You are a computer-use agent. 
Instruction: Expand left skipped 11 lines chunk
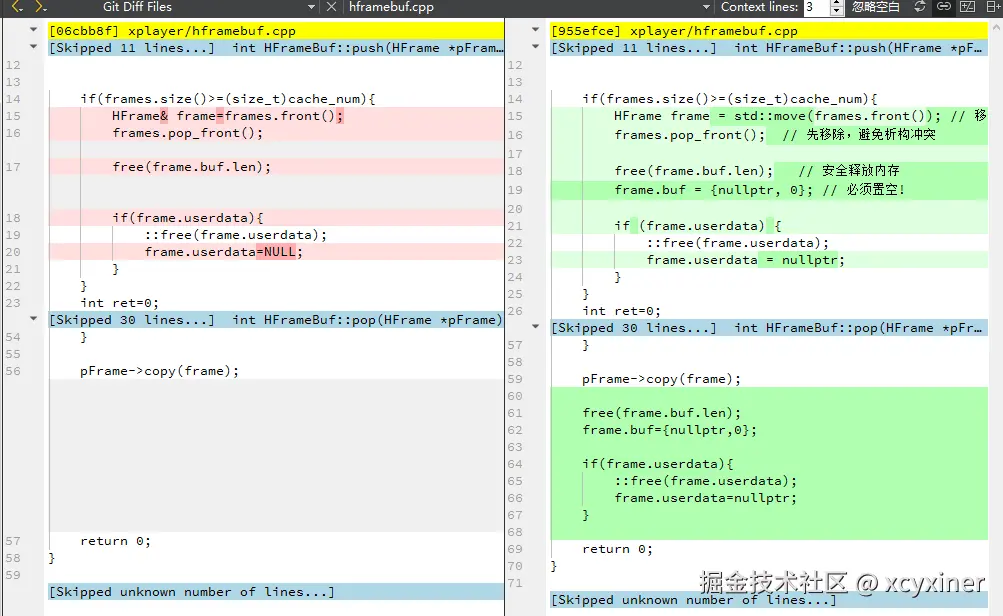click(33, 47)
